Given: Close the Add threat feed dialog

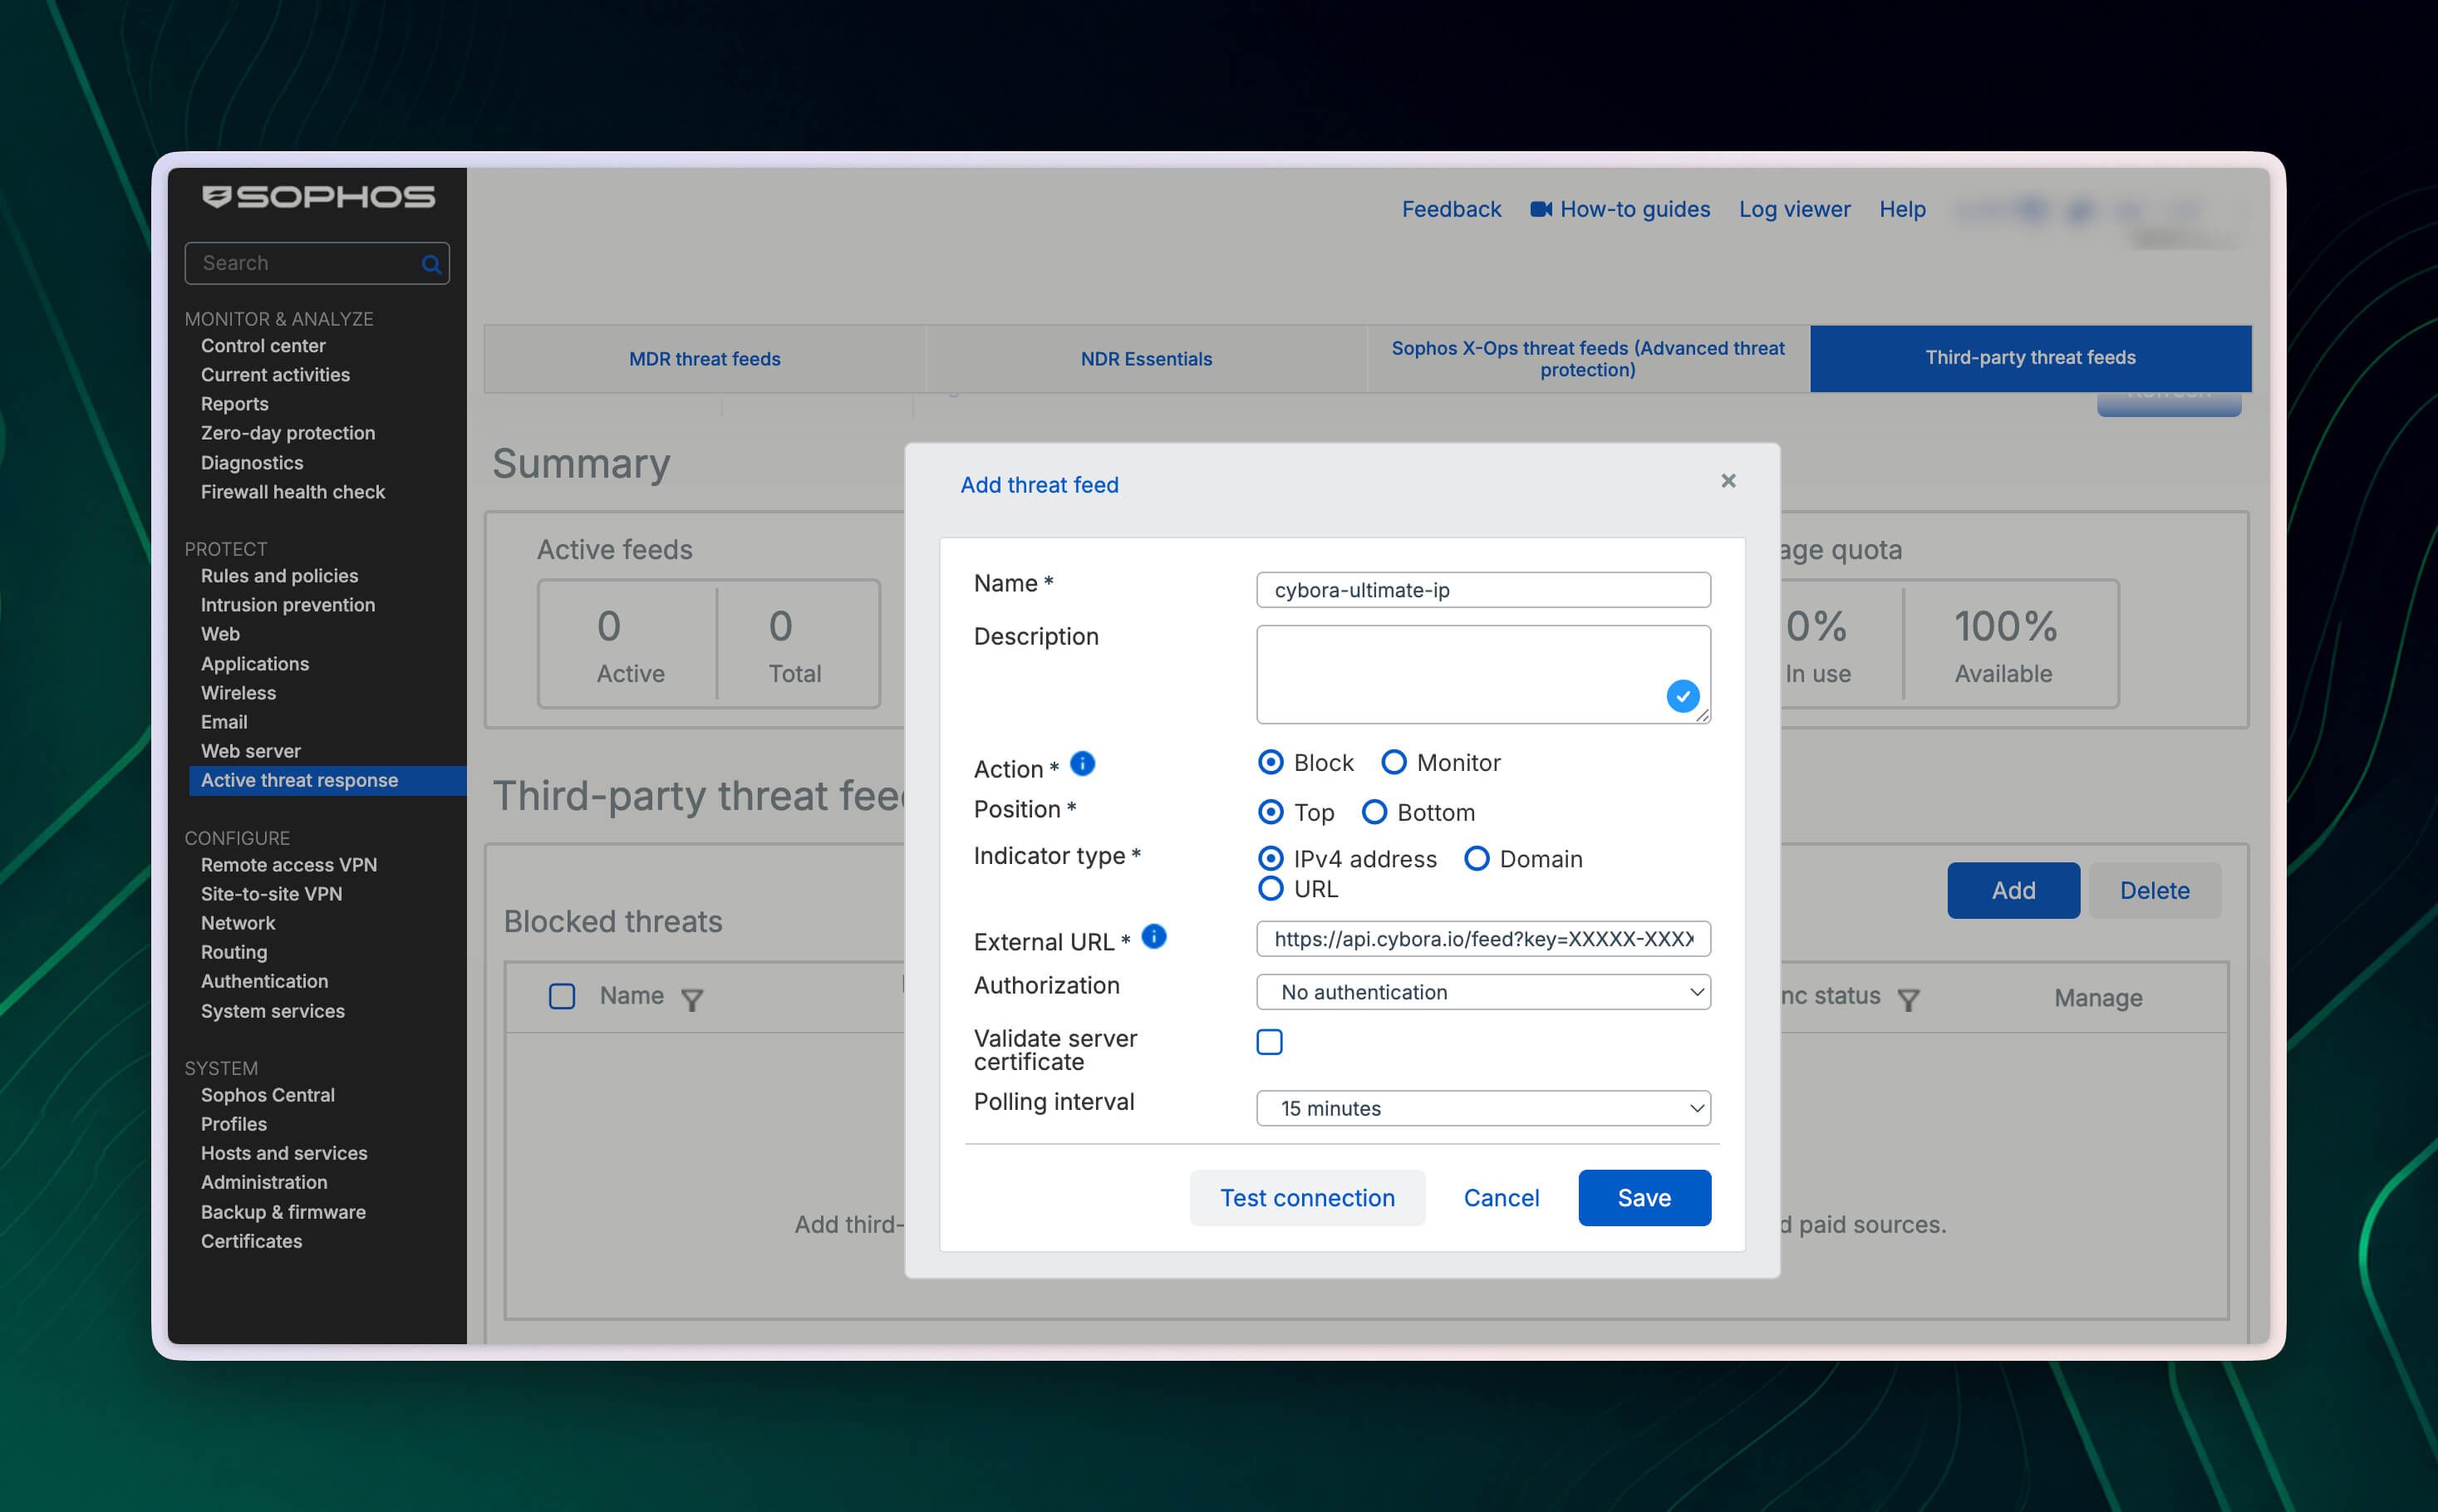Looking at the screenshot, I should pyautogui.click(x=1728, y=481).
